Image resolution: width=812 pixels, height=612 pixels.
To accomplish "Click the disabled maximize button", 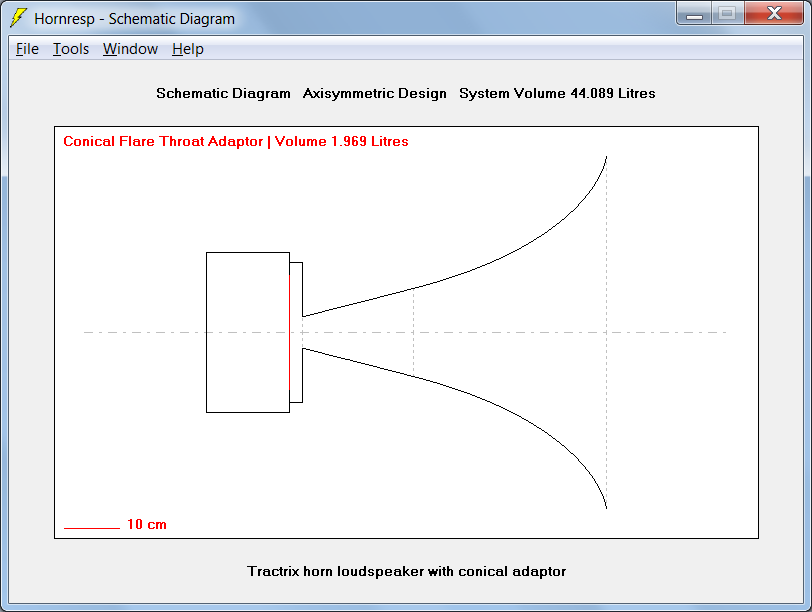I will click(x=728, y=13).
